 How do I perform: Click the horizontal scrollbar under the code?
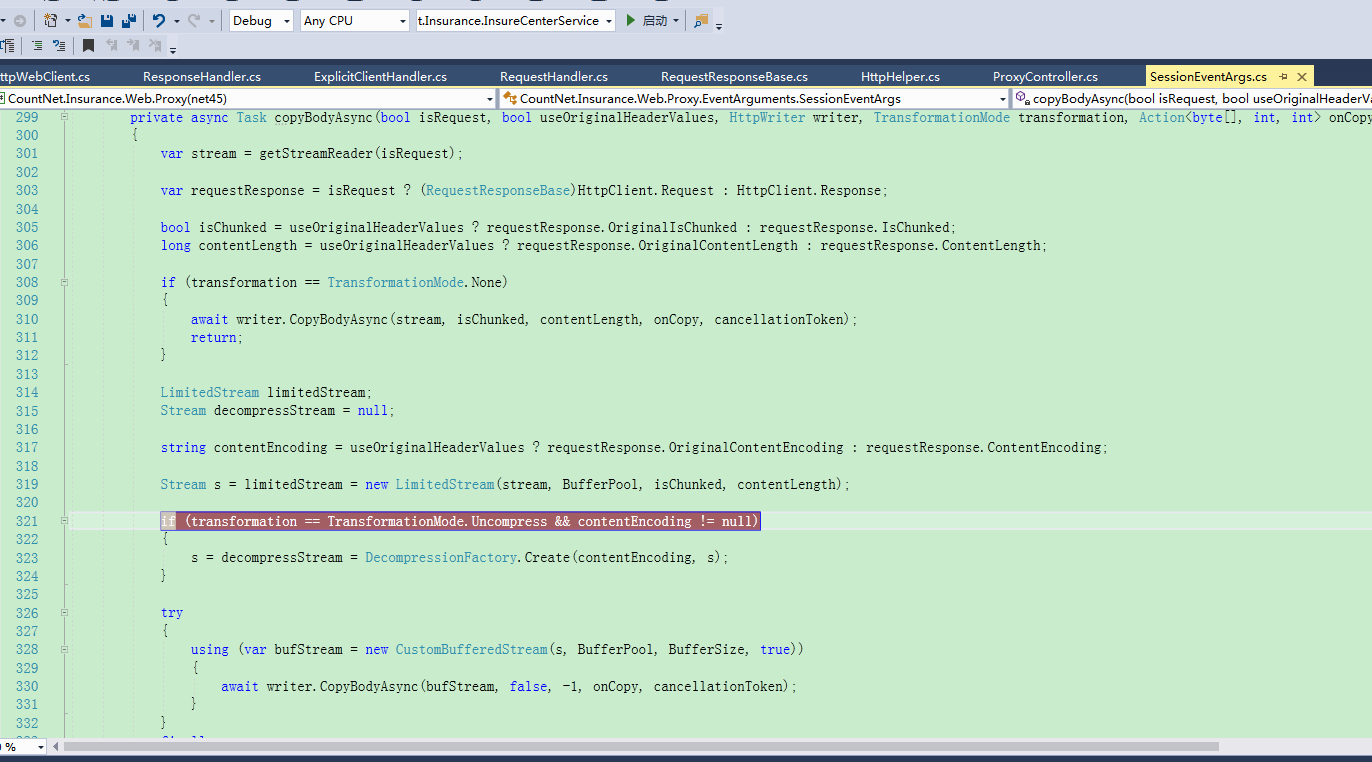[x=640, y=746]
